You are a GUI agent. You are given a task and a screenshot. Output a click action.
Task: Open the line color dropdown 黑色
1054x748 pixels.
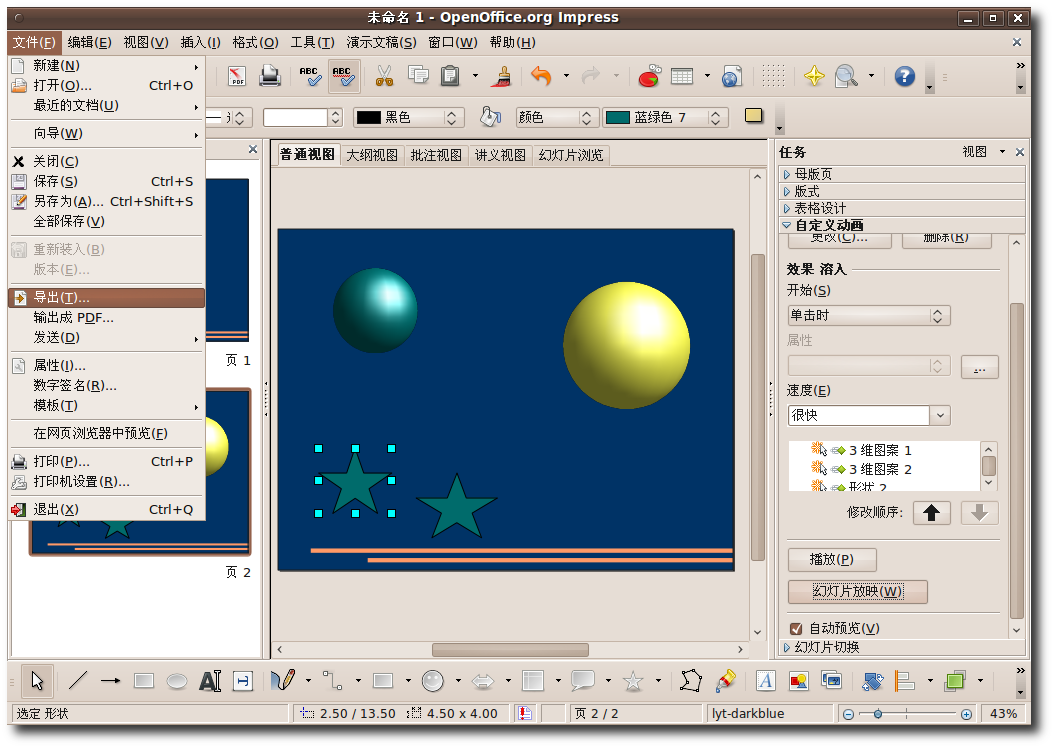coord(409,118)
